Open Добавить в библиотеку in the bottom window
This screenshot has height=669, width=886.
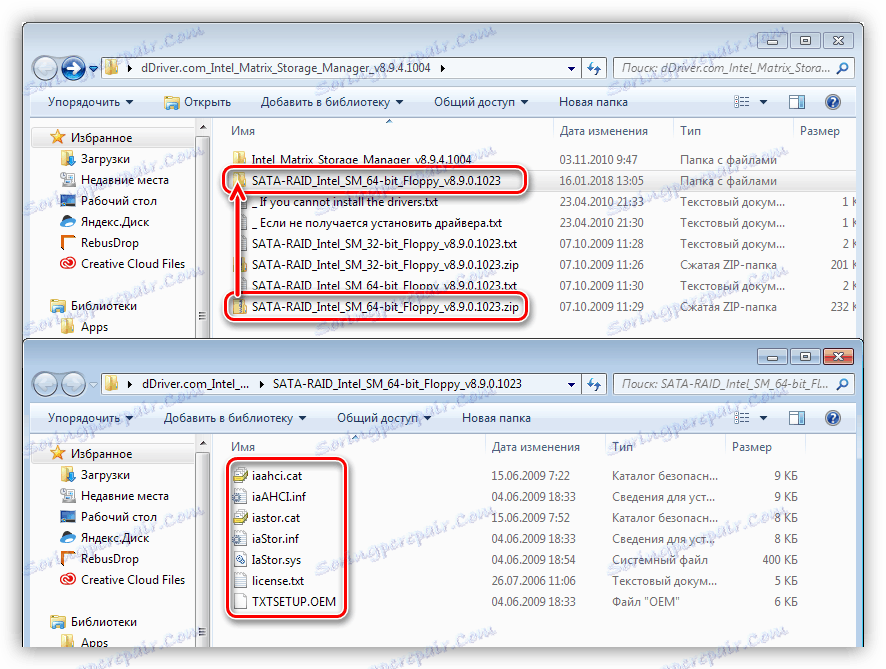[x=235, y=418]
